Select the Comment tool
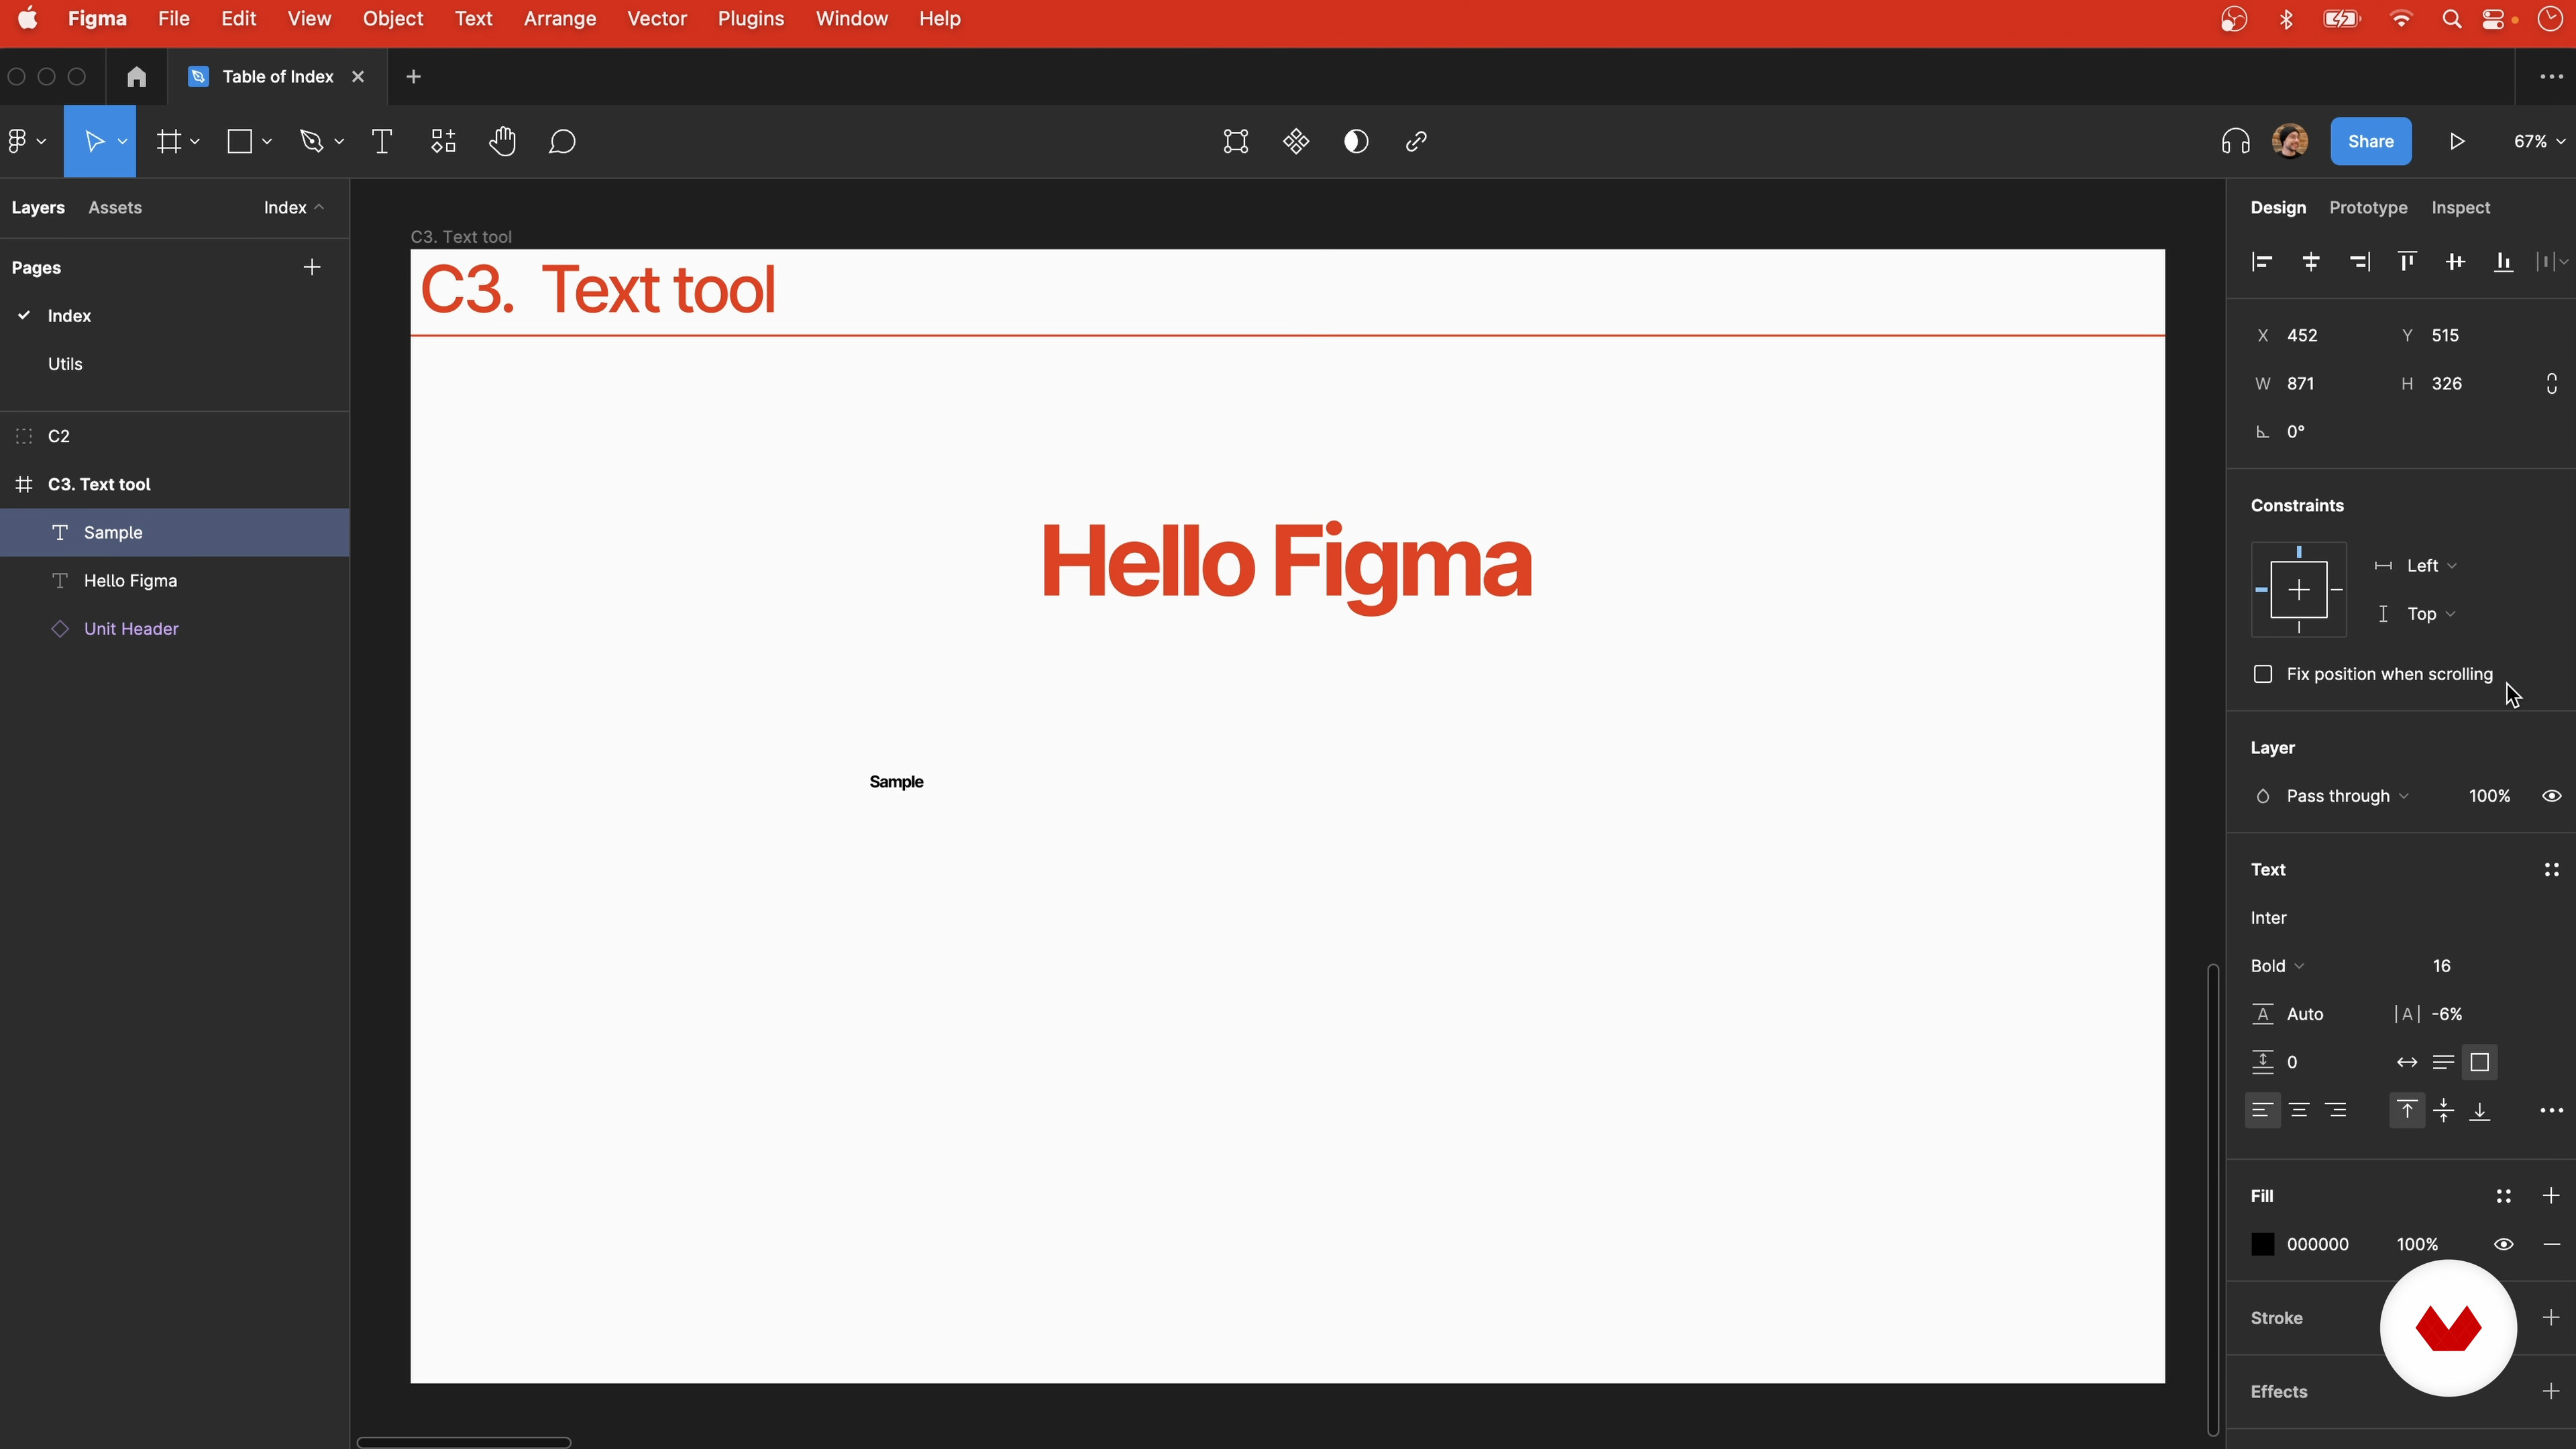Image resolution: width=2576 pixels, height=1449 pixels. [x=563, y=142]
